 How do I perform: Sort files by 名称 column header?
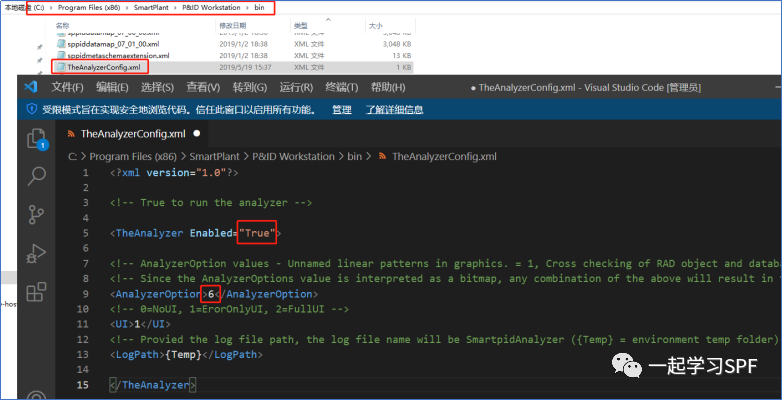62,25
